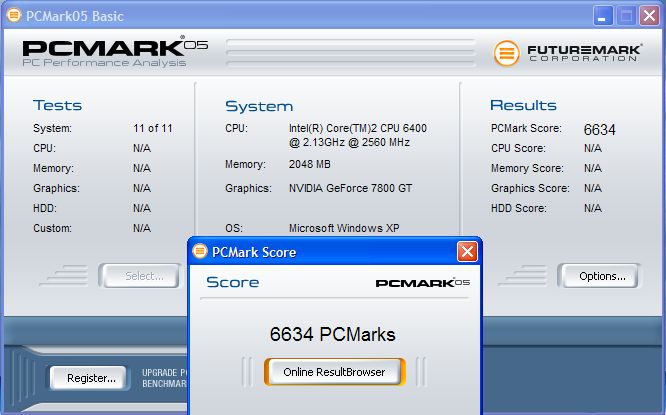Click the 6634 PCMarks score text
666x415 pixels.
click(333, 334)
